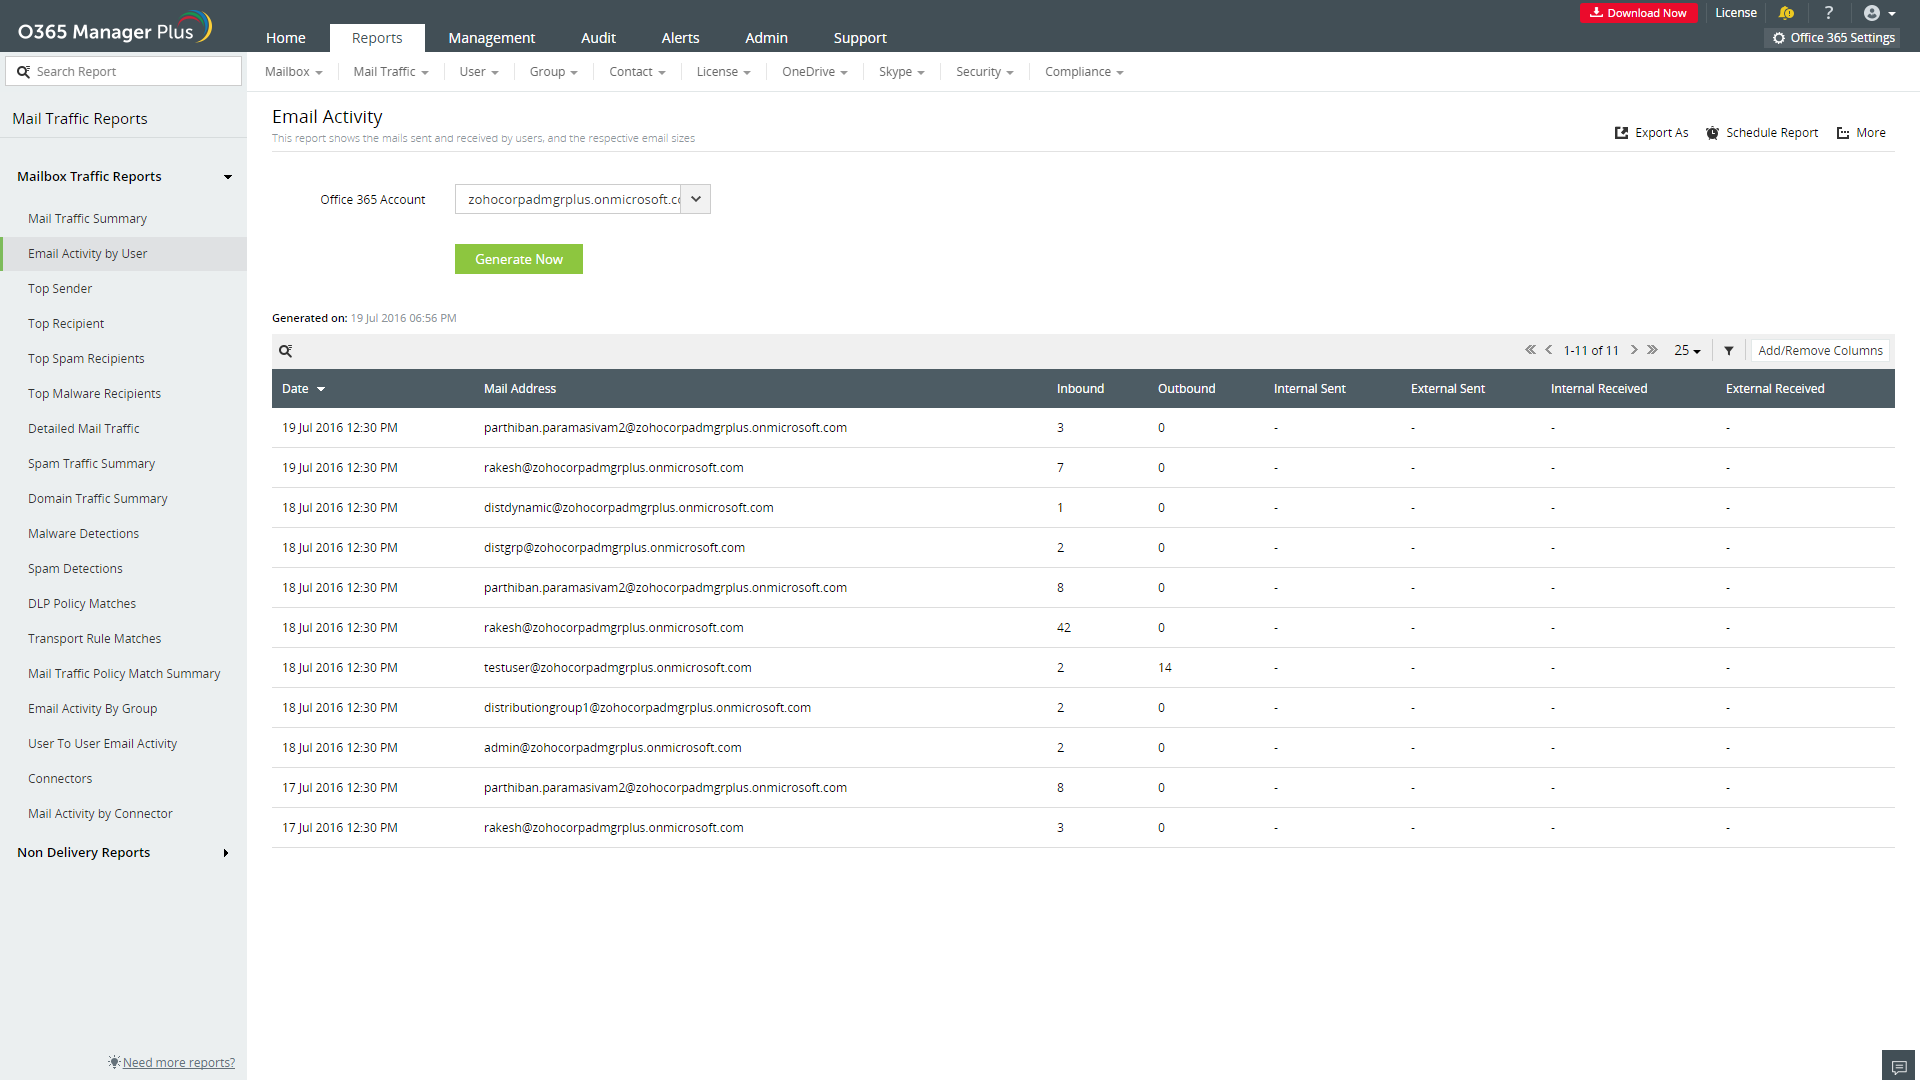Viewport: 1920px width, 1080px height.
Task: Expand the Non Delivery Reports section
Action: point(226,853)
